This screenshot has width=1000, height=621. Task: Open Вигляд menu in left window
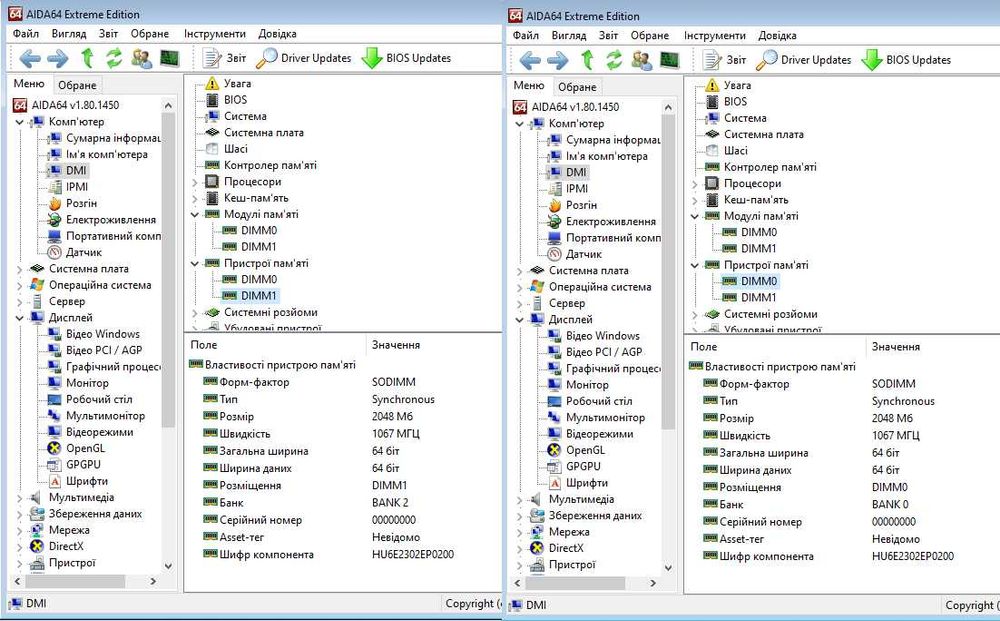click(68, 34)
